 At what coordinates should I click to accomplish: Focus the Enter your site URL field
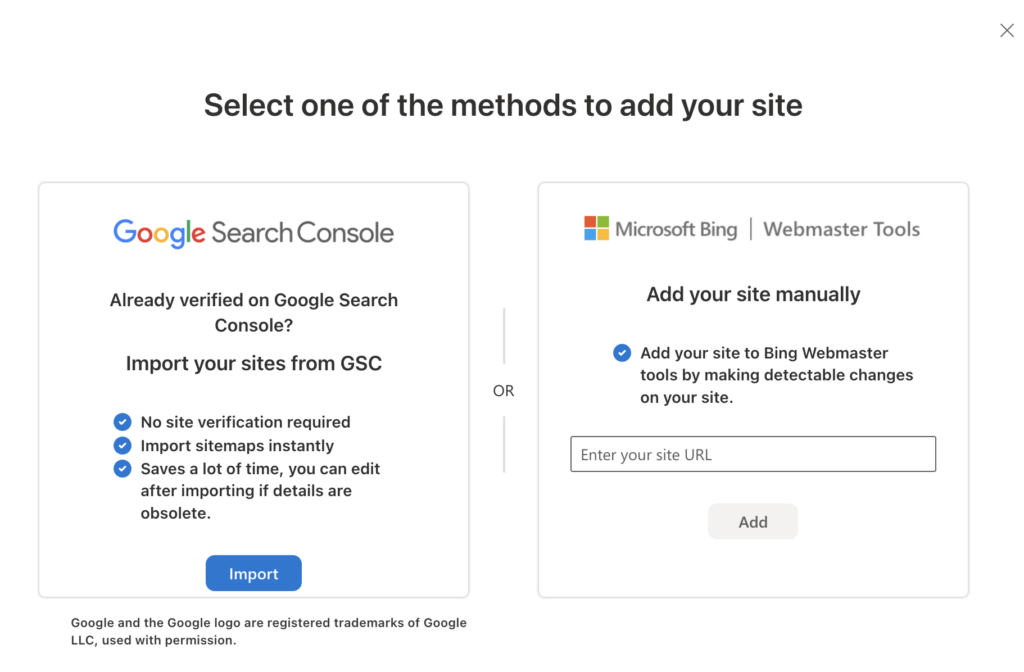[x=753, y=454]
